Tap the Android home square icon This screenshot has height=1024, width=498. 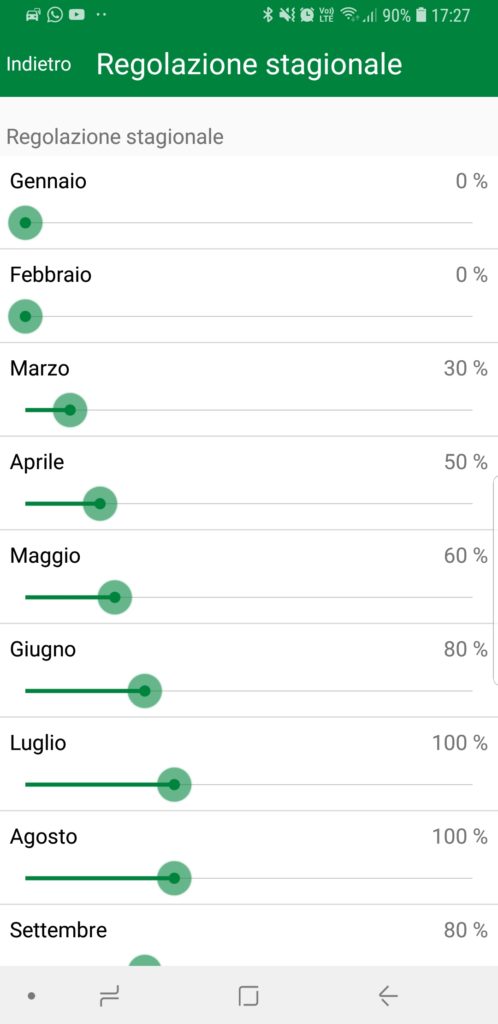tap(249, 995)
